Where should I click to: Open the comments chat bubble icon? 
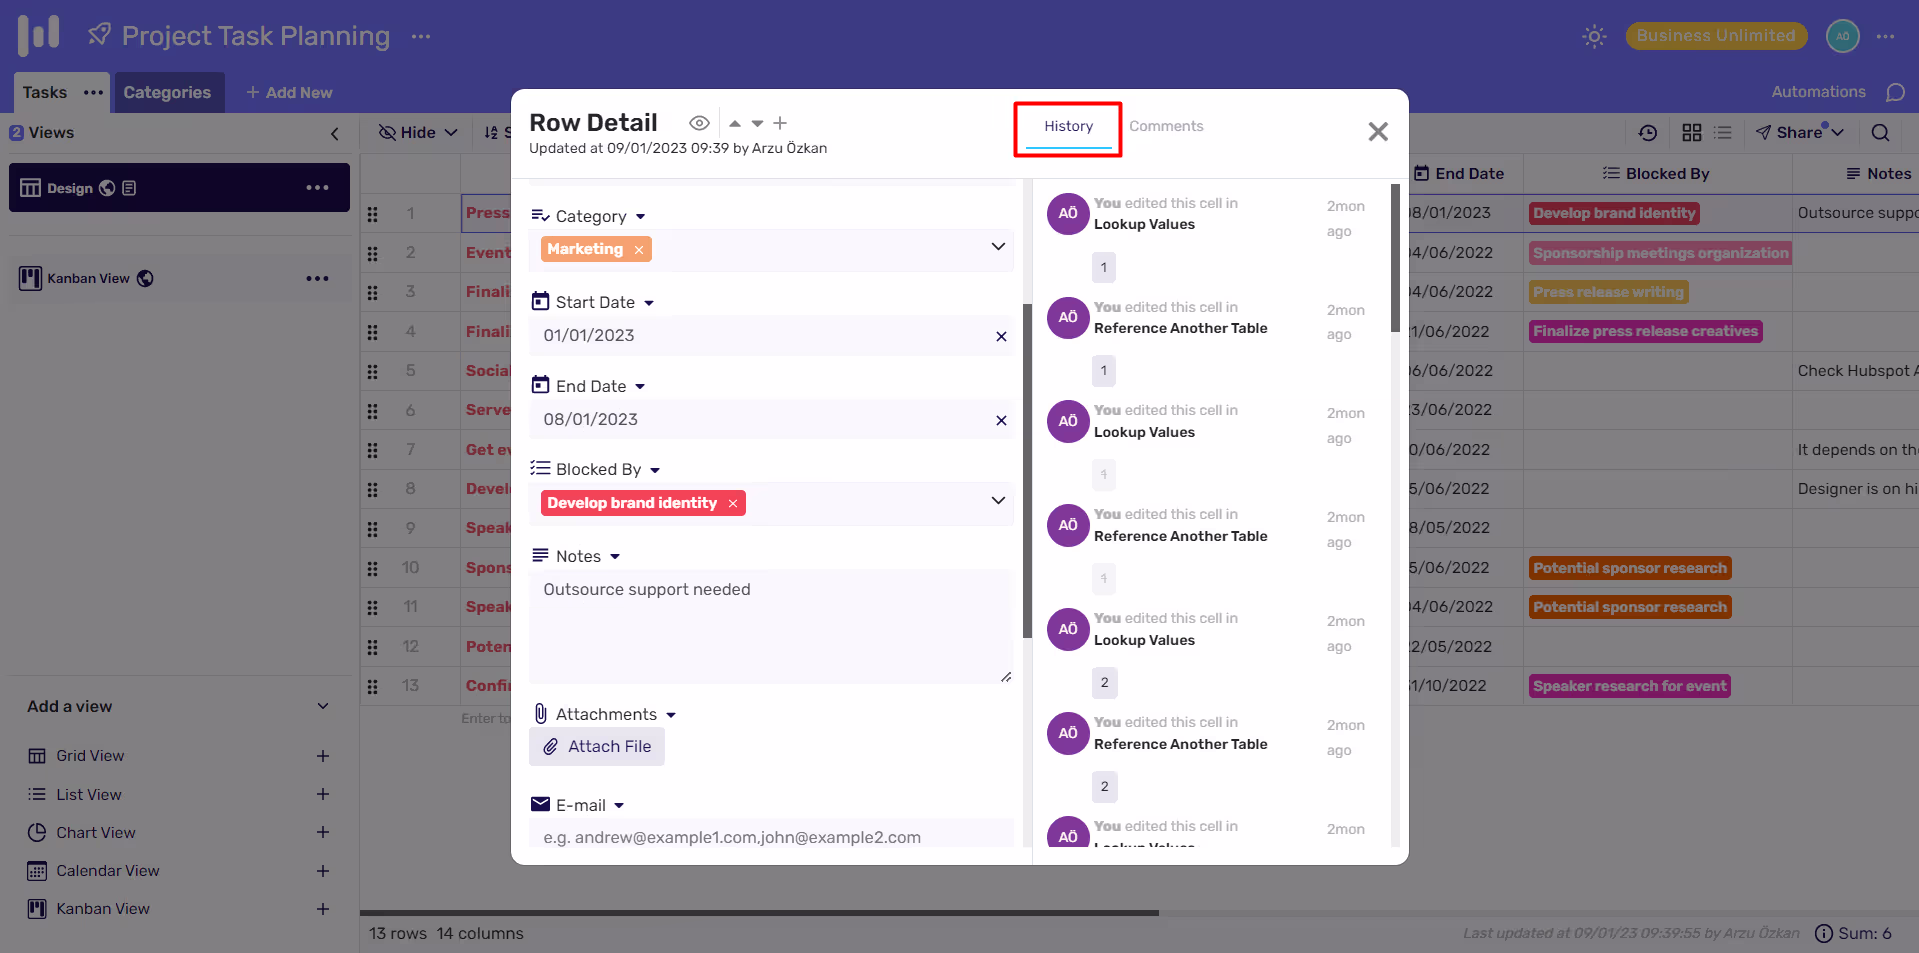[1895, 92]
